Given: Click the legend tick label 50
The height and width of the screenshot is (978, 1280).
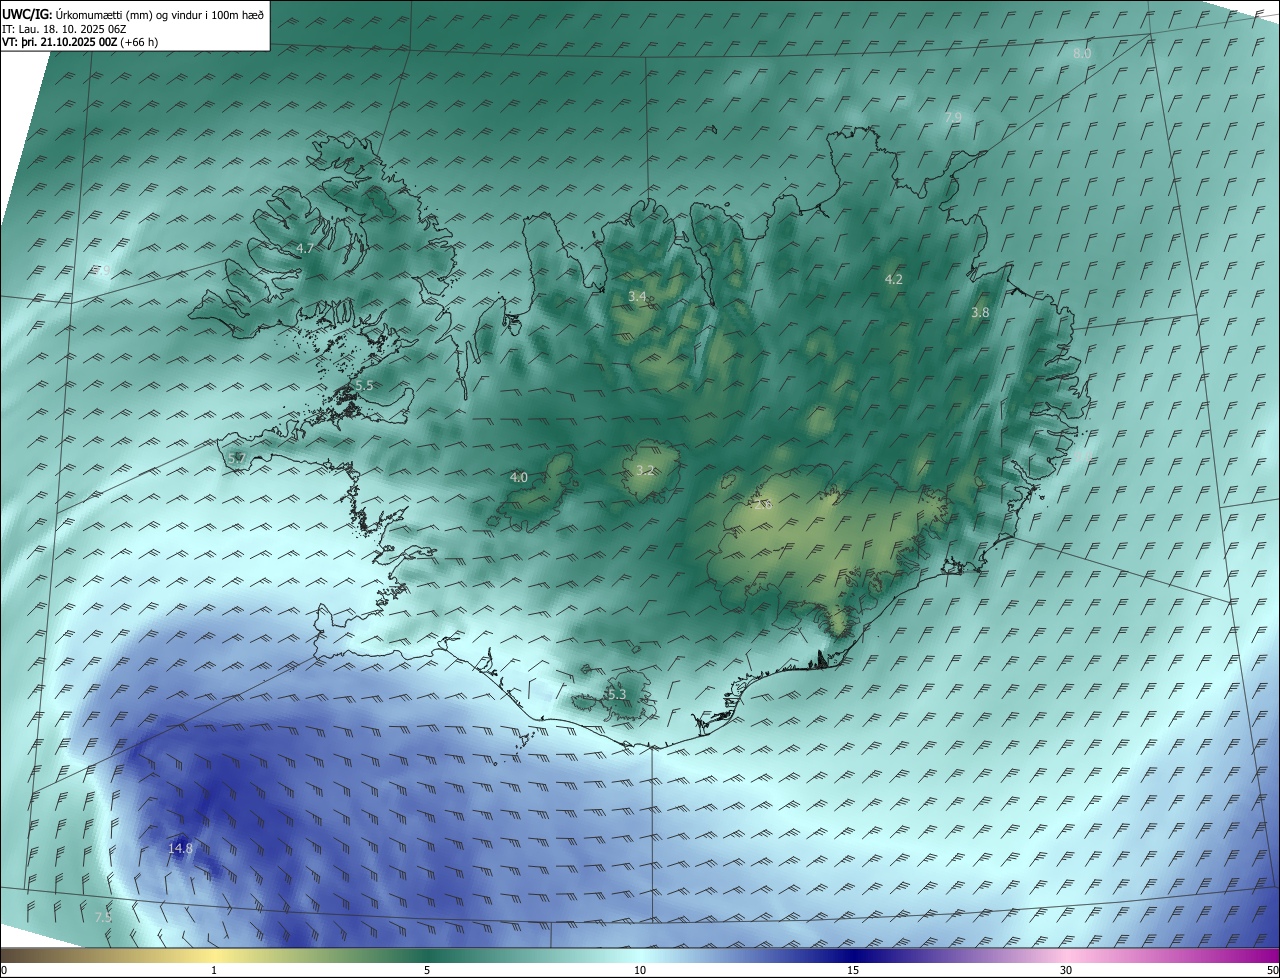Looking at the screenshot, I should 1272,970.
